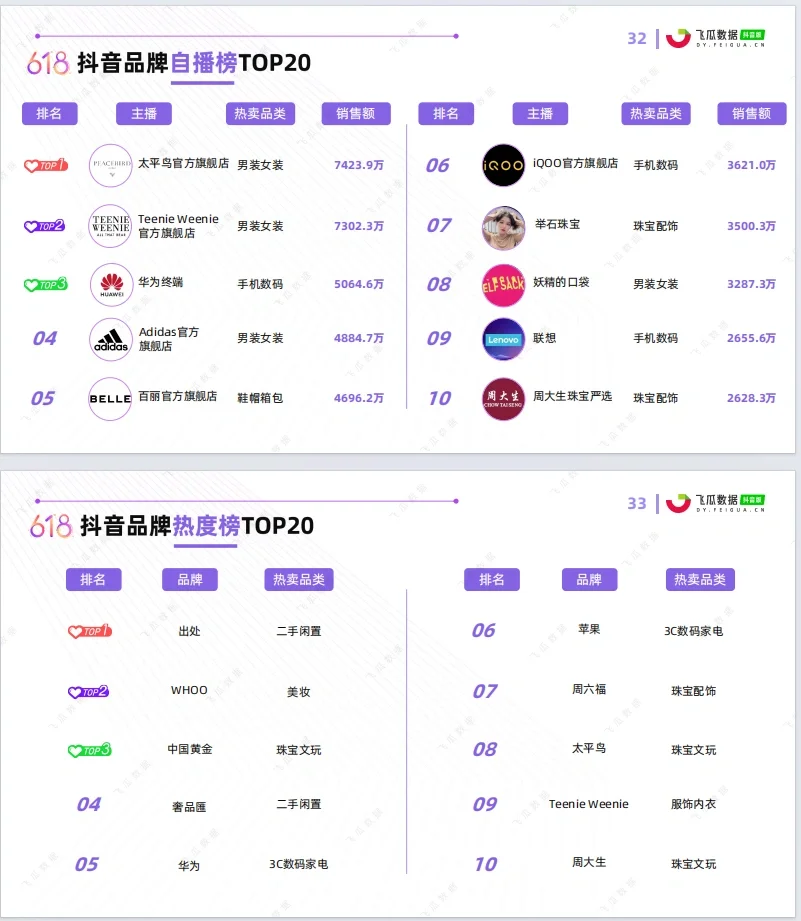
Task: Select 华为终端 anchor name
Action: (160, 282)
